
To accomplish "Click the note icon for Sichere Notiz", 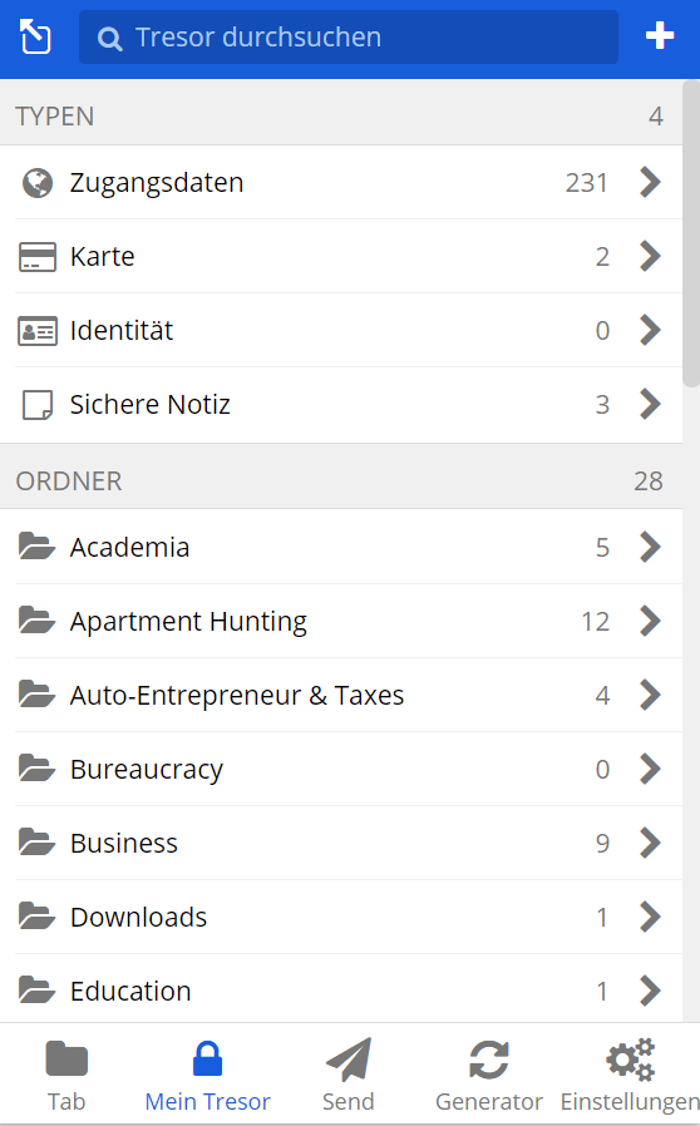I will 37,405.
